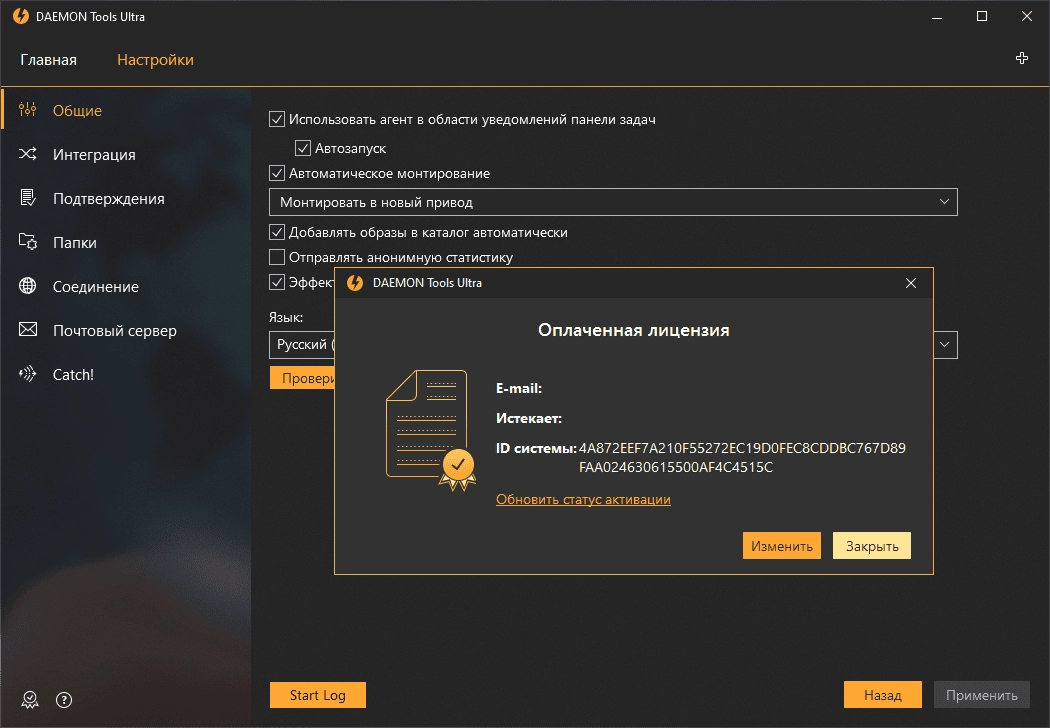Switch to the Главная tab
The width and height of the screenshot is (1050, 728).
coord(48,60)
